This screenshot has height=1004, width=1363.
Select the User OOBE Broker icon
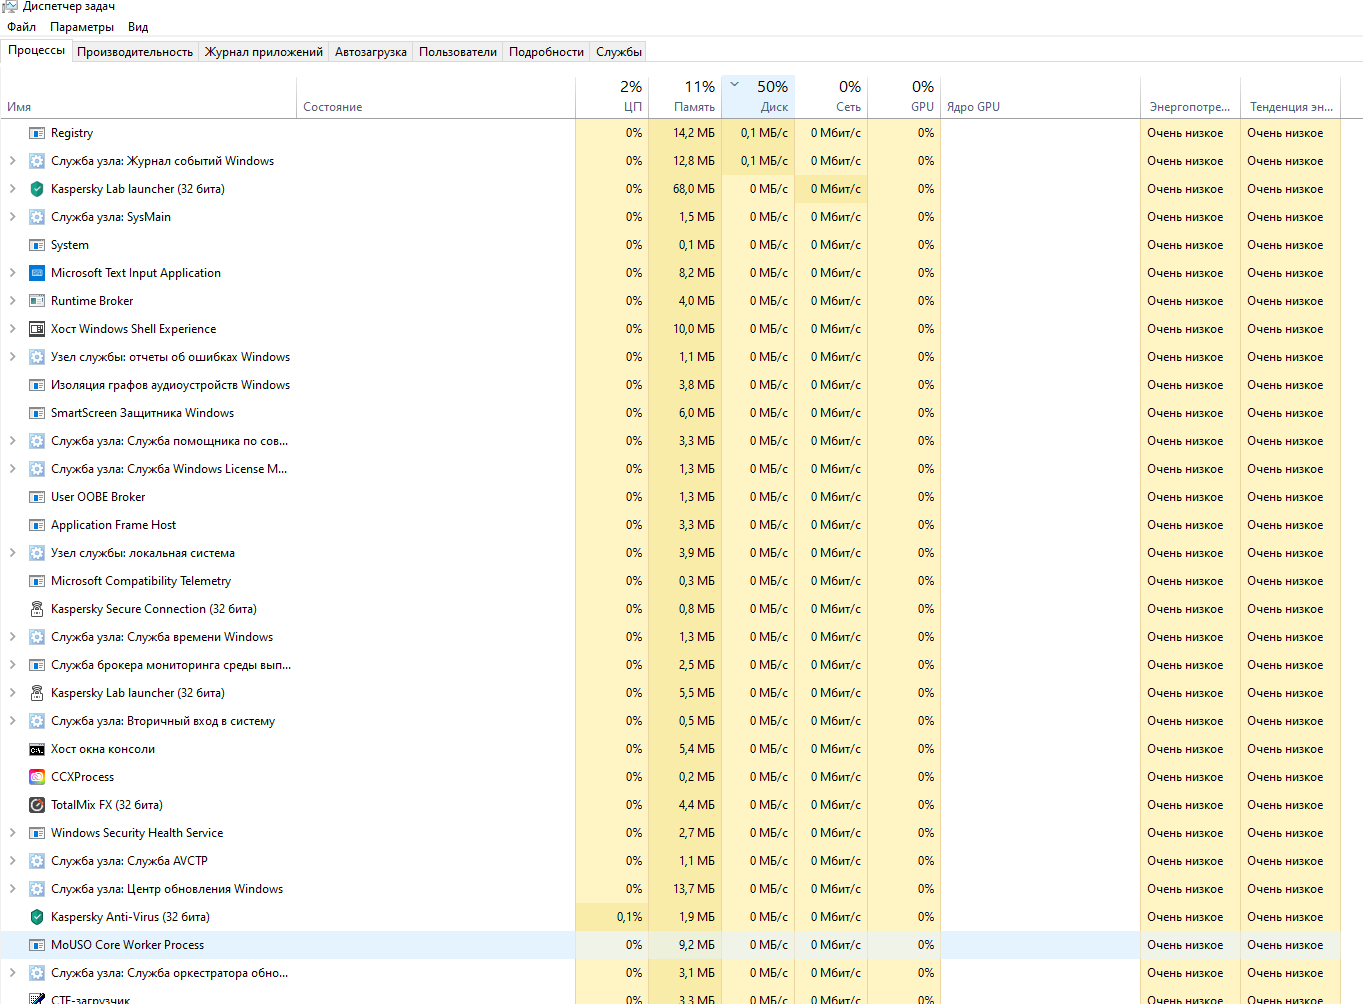37,497
